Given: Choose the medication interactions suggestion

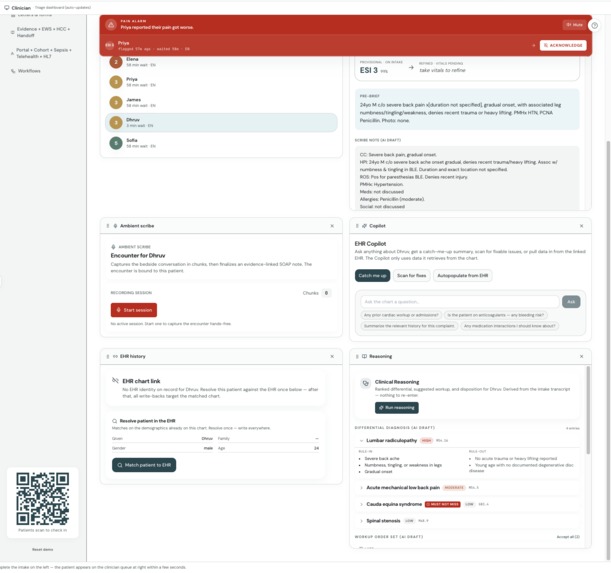Looking at the screenshot, I should (509, 326).
